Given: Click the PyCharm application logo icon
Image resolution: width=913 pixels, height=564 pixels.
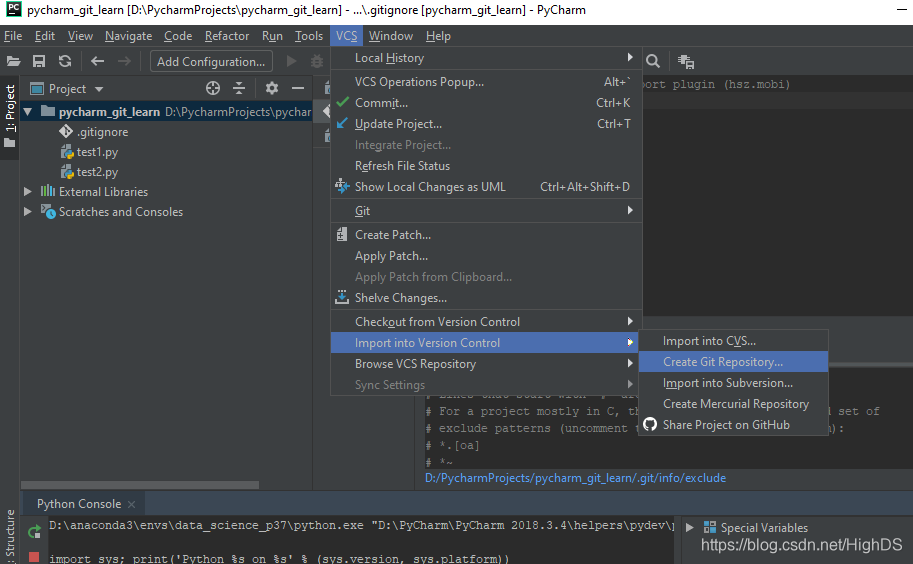Looking at the screenshot, I should click(x=13, y=10).
